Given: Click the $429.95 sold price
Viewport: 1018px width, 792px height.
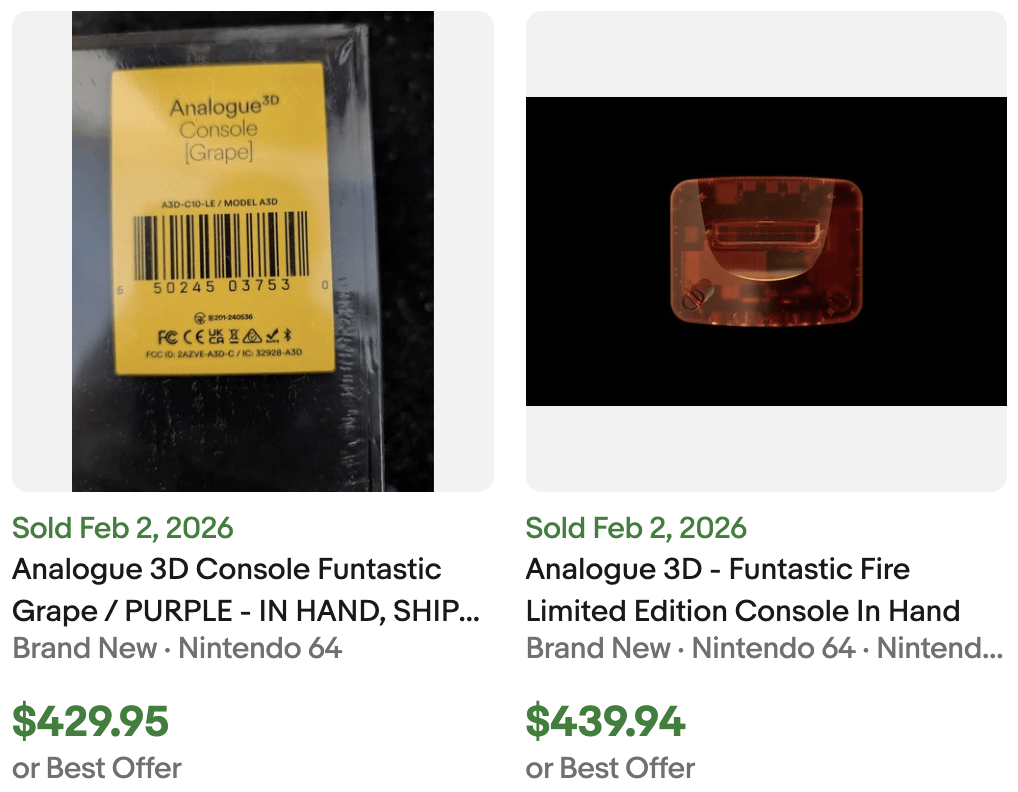Looking at the screenshot, I should (x=91, y=721).
